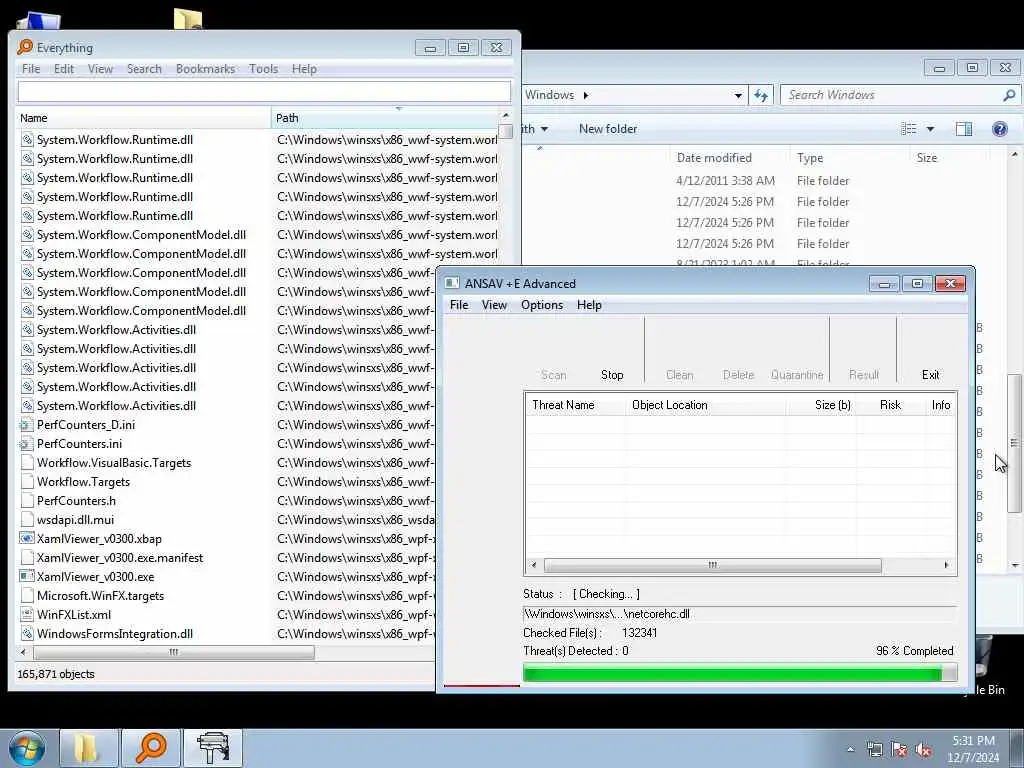Open the Bookmarks menu in Everything
This screenshot has width=1024, height=768.
point(205,69)
